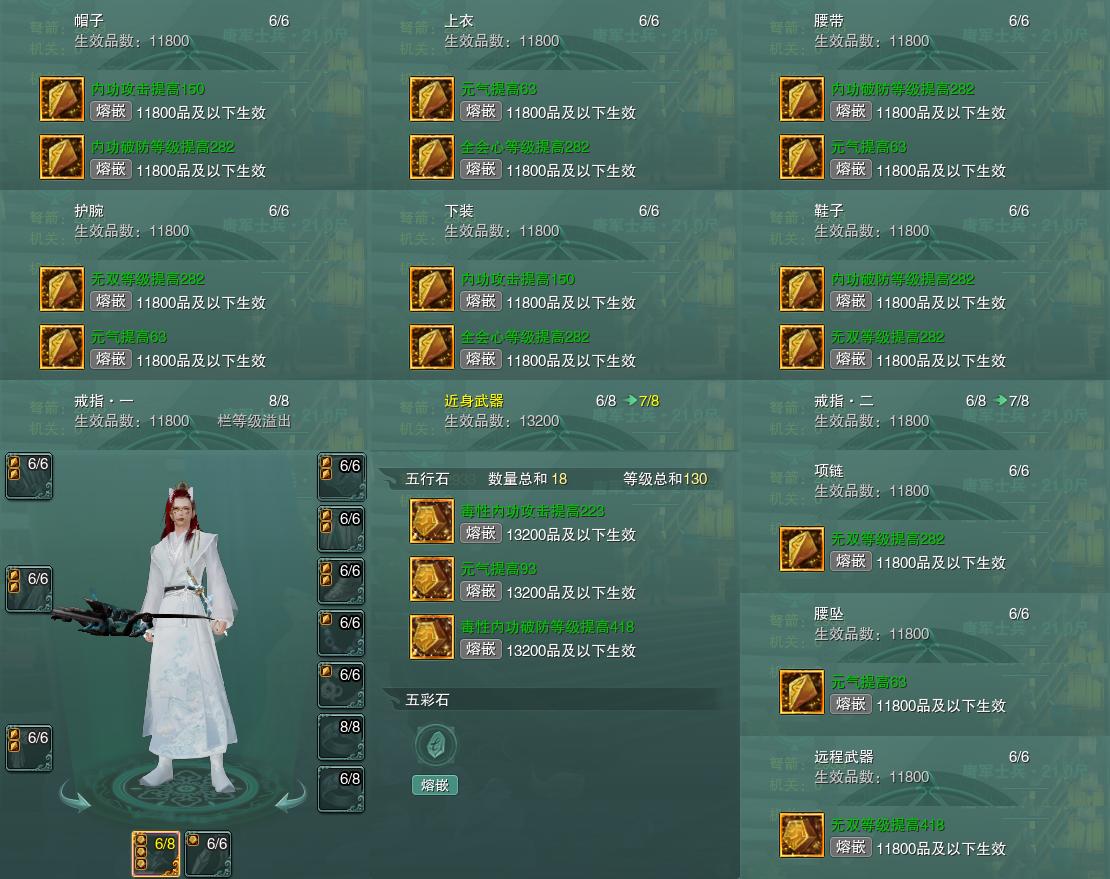The width and height of the screenshot is (1110, 879).
Task: Rotate character with the right curved arrow
Action: click(x=290, y=795)
